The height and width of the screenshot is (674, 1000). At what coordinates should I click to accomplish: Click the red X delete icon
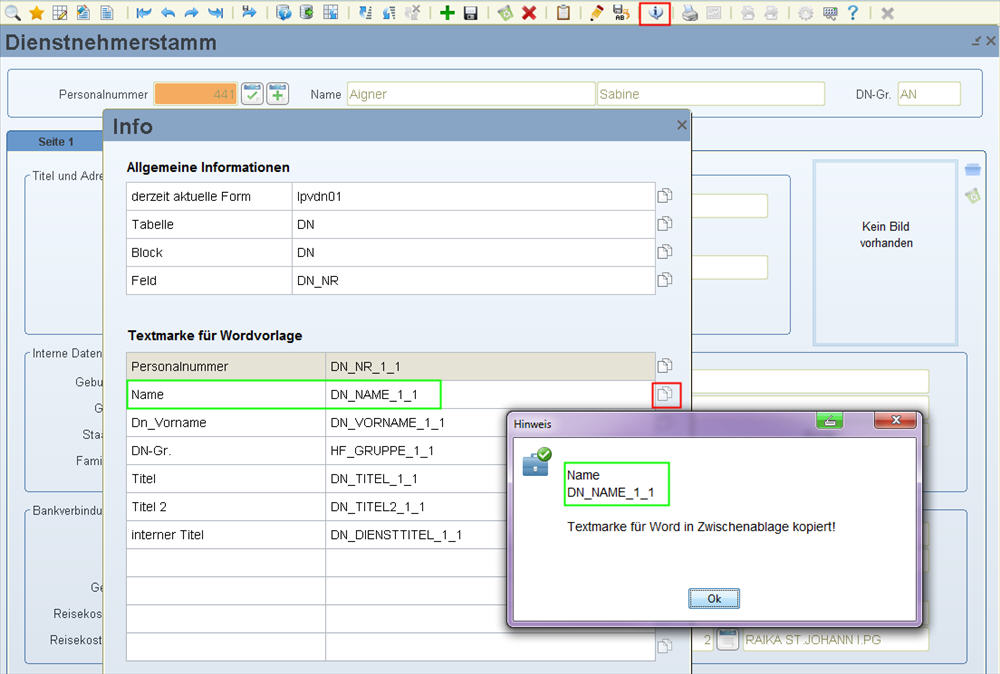point(529,13)
